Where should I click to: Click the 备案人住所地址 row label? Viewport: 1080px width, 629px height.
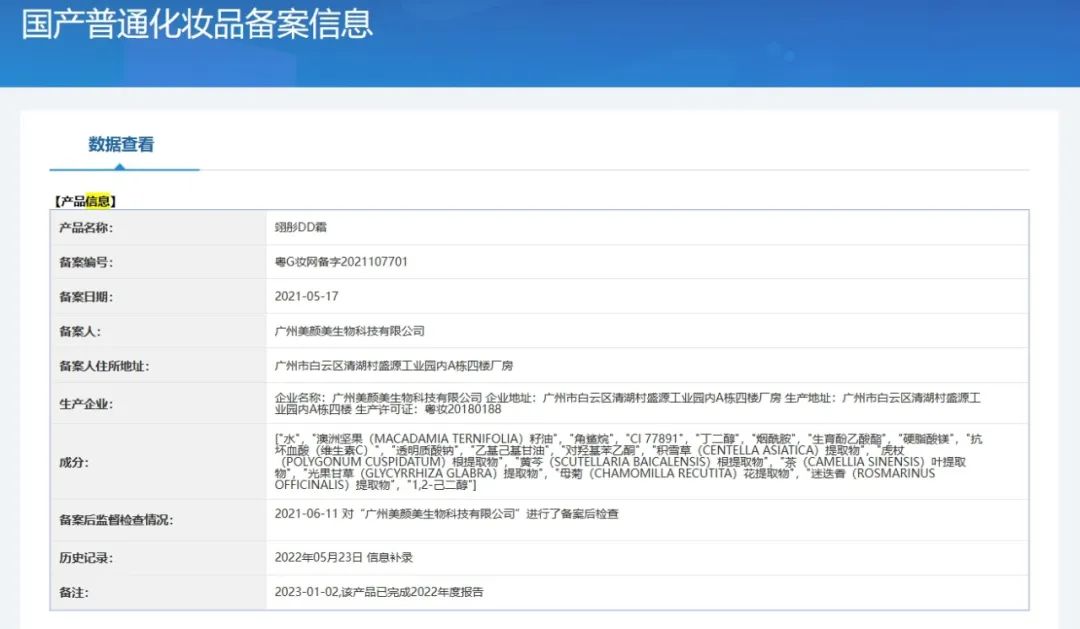point(104,366)
